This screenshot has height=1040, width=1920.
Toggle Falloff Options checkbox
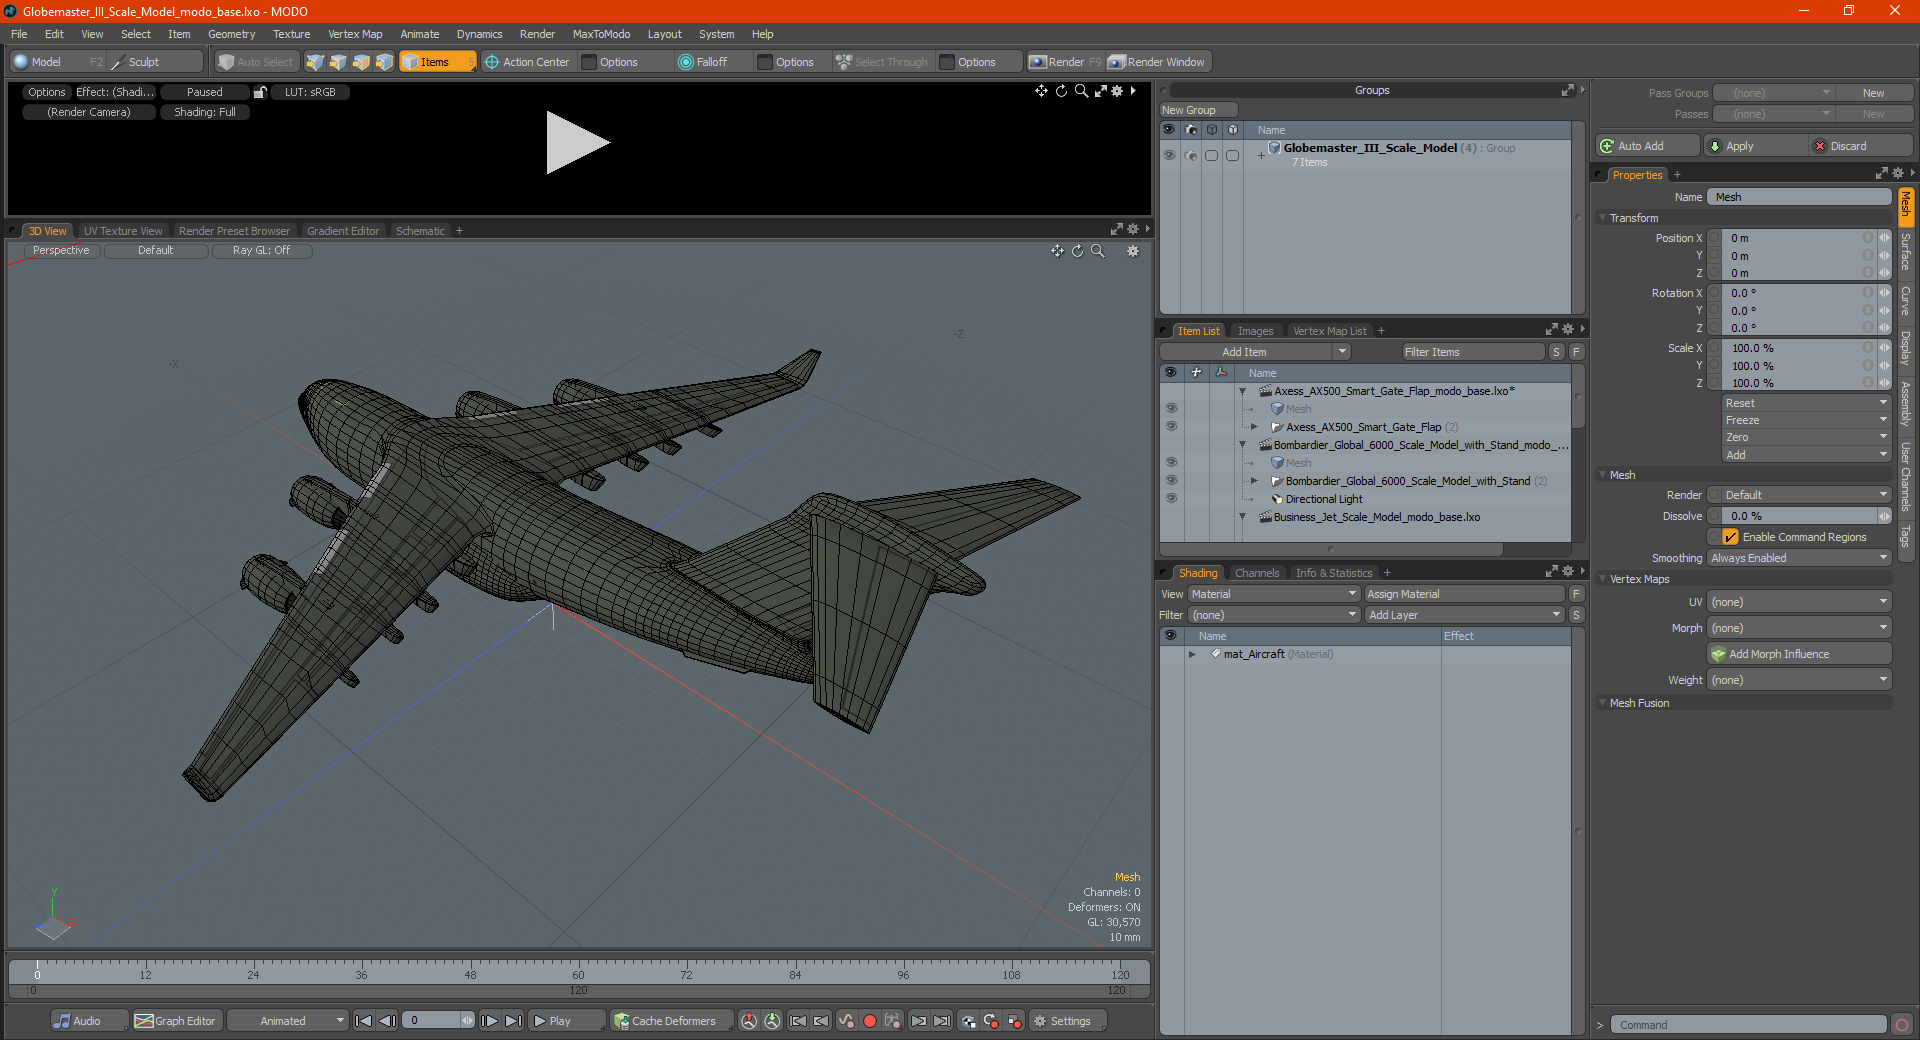tap(765, 62)
